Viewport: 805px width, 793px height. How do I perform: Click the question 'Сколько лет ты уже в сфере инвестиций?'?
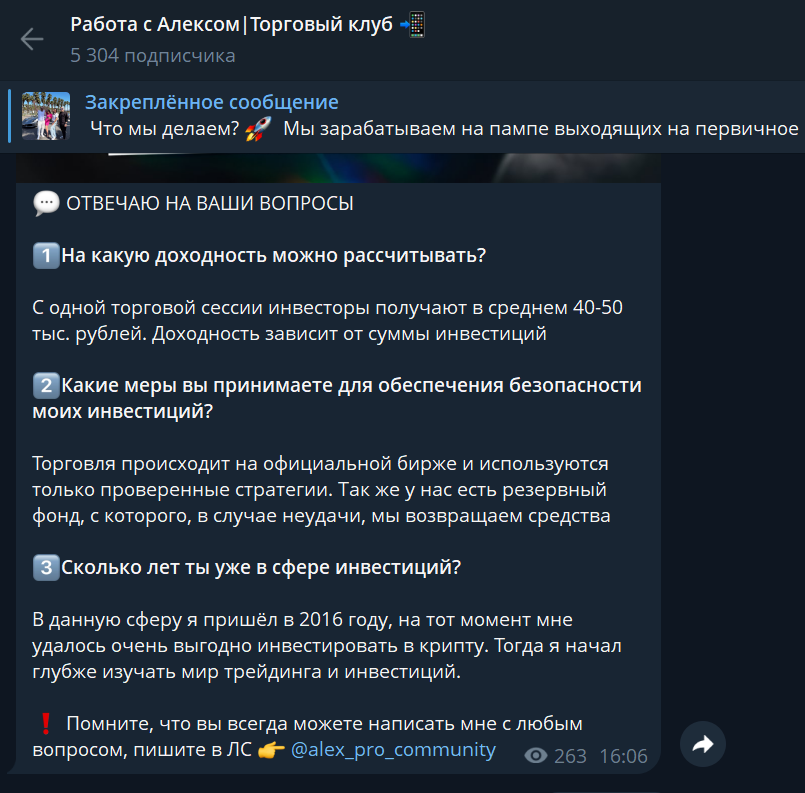pyautogui.click(x=261, y=567)
